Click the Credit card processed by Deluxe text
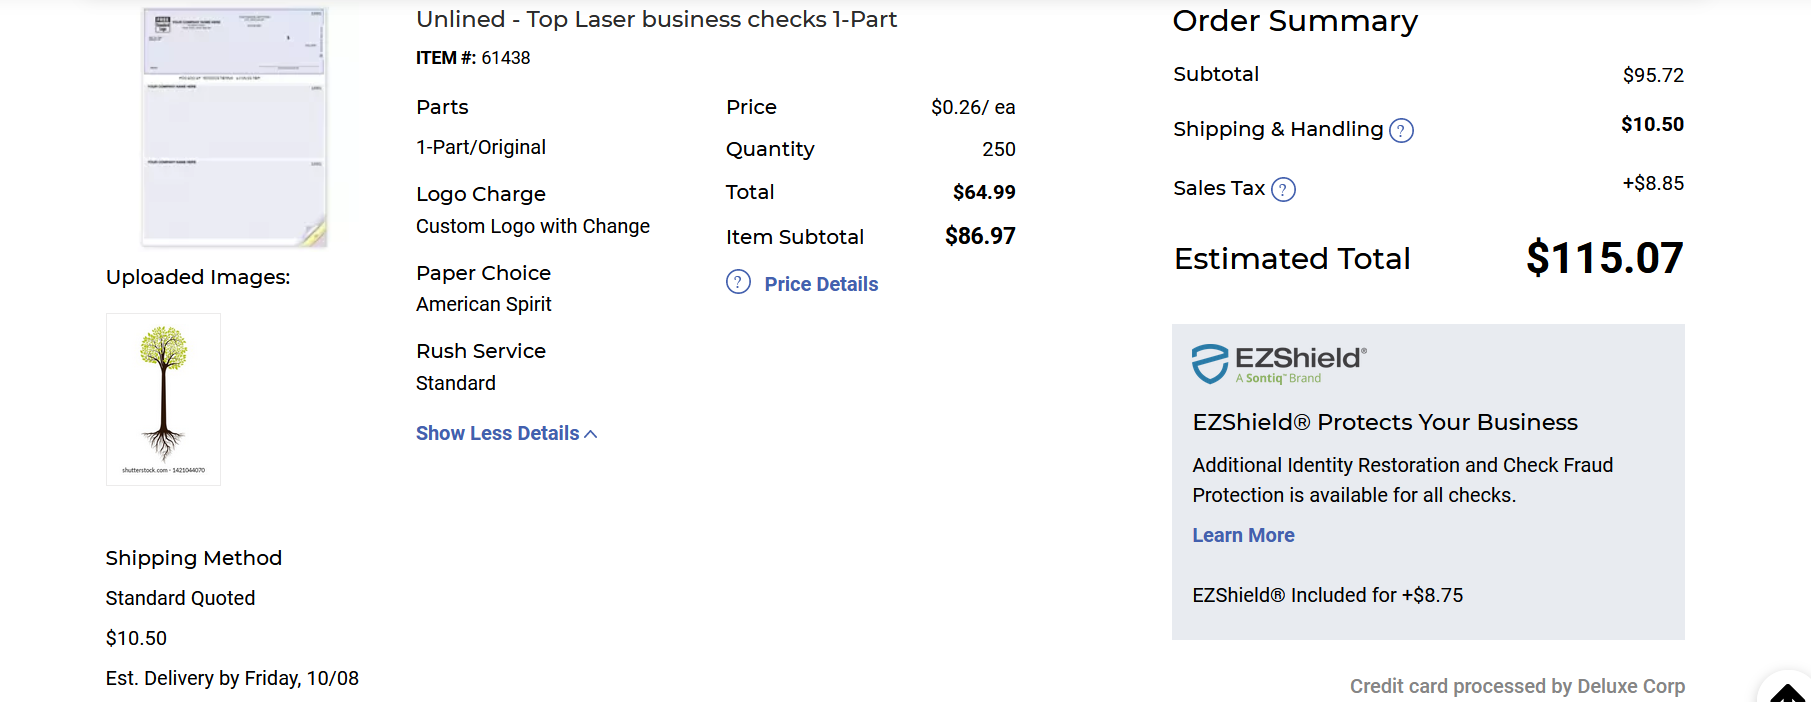This screenshot has width=1811, height=702. [1516, 686]
